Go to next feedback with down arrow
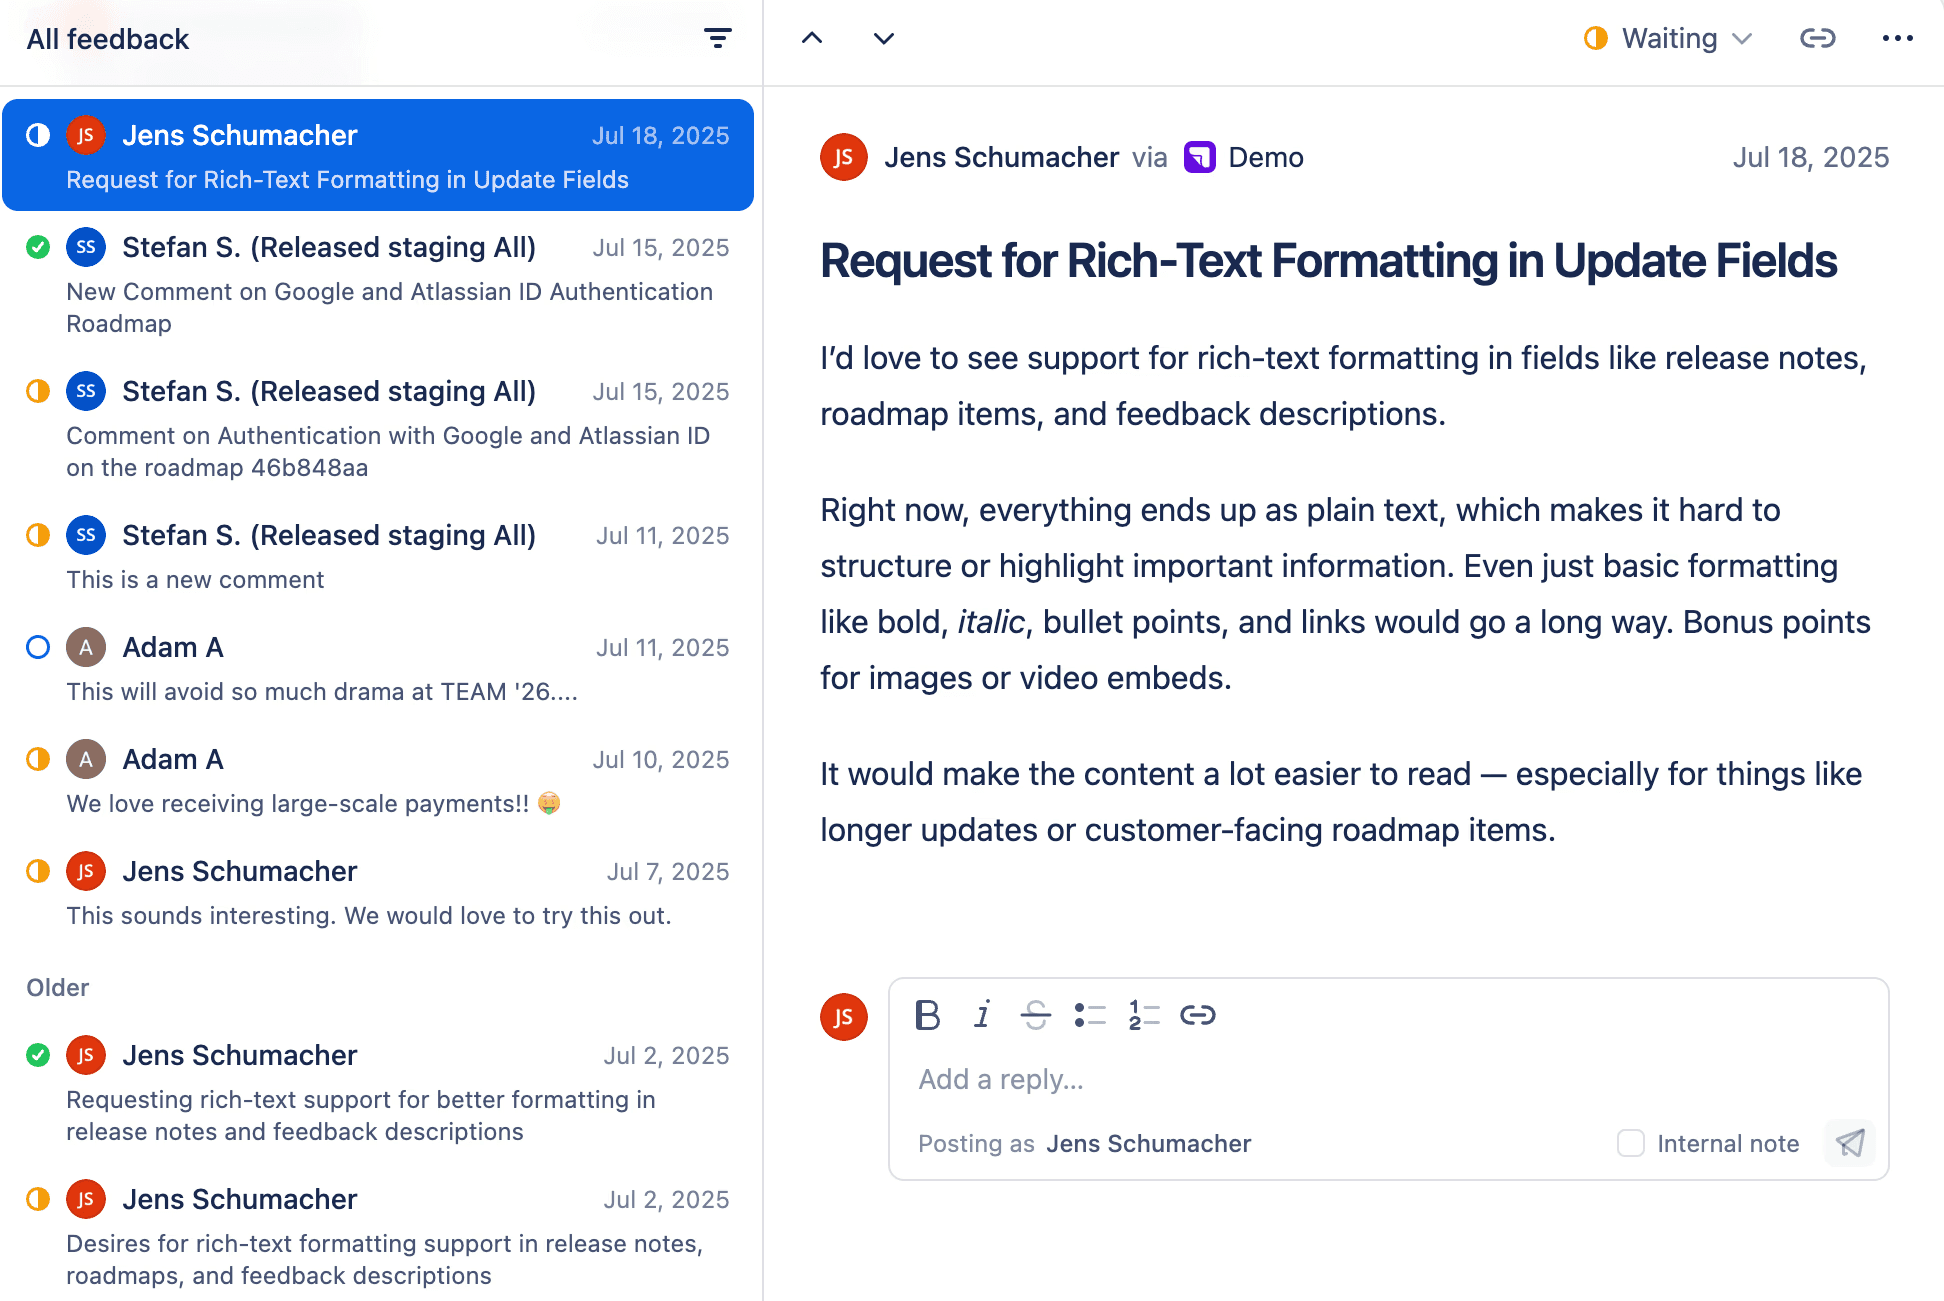The image size is (1944, 1301). pos(883,39)
